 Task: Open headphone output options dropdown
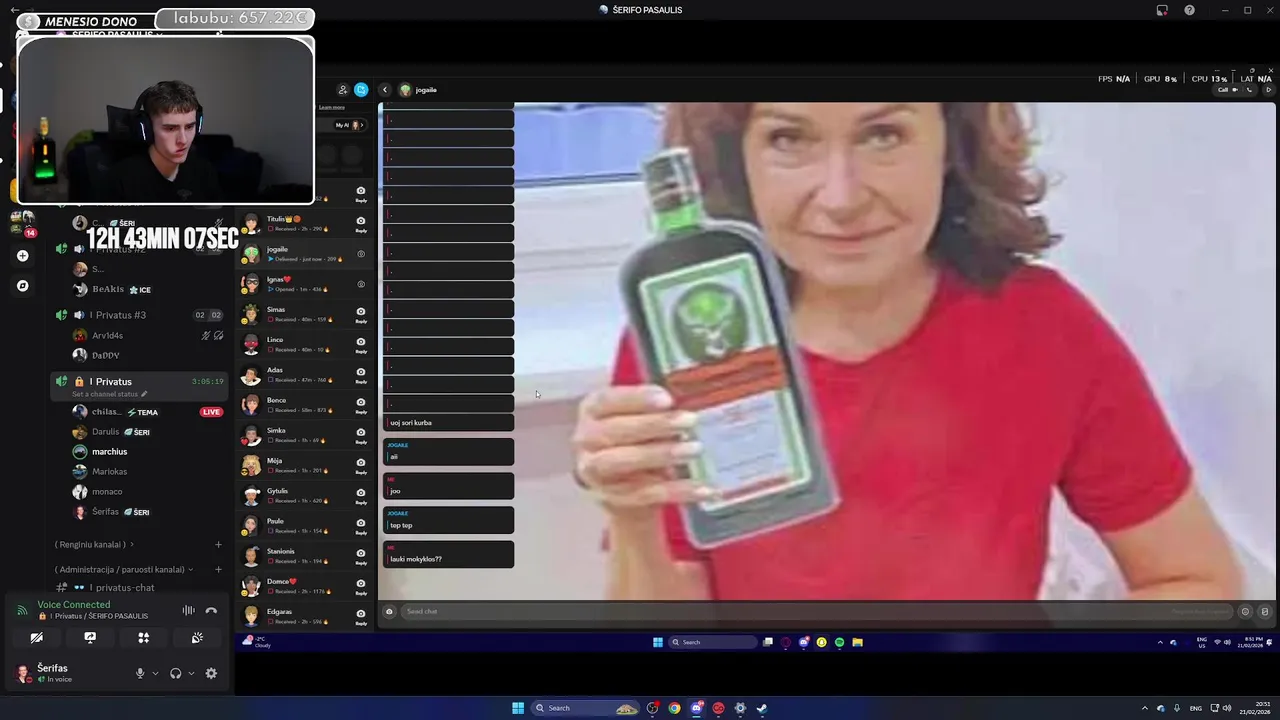[190, 674]
